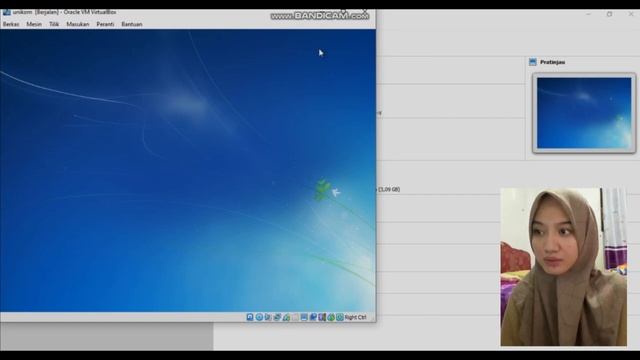The image size is (640, 360).
Task: Click the display settings status icon
Action: (x=304, y=317)
